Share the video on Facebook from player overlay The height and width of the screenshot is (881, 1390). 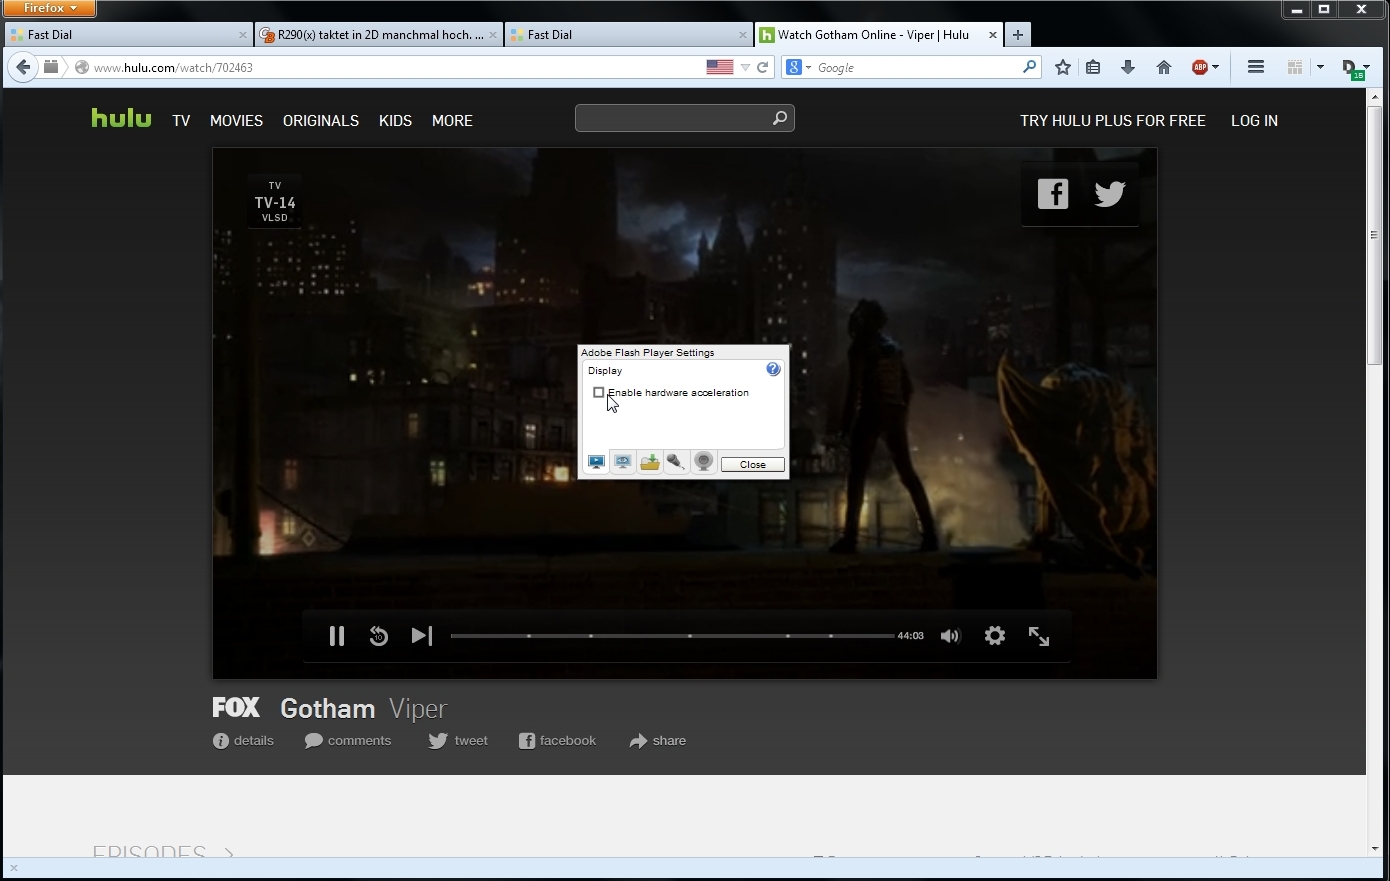click(x=1053, y=194)
